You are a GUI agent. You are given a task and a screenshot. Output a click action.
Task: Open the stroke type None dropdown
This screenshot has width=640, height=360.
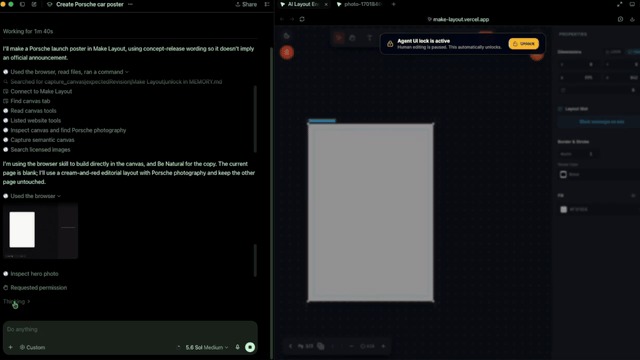pyautogui.click(x=600, y=174)
